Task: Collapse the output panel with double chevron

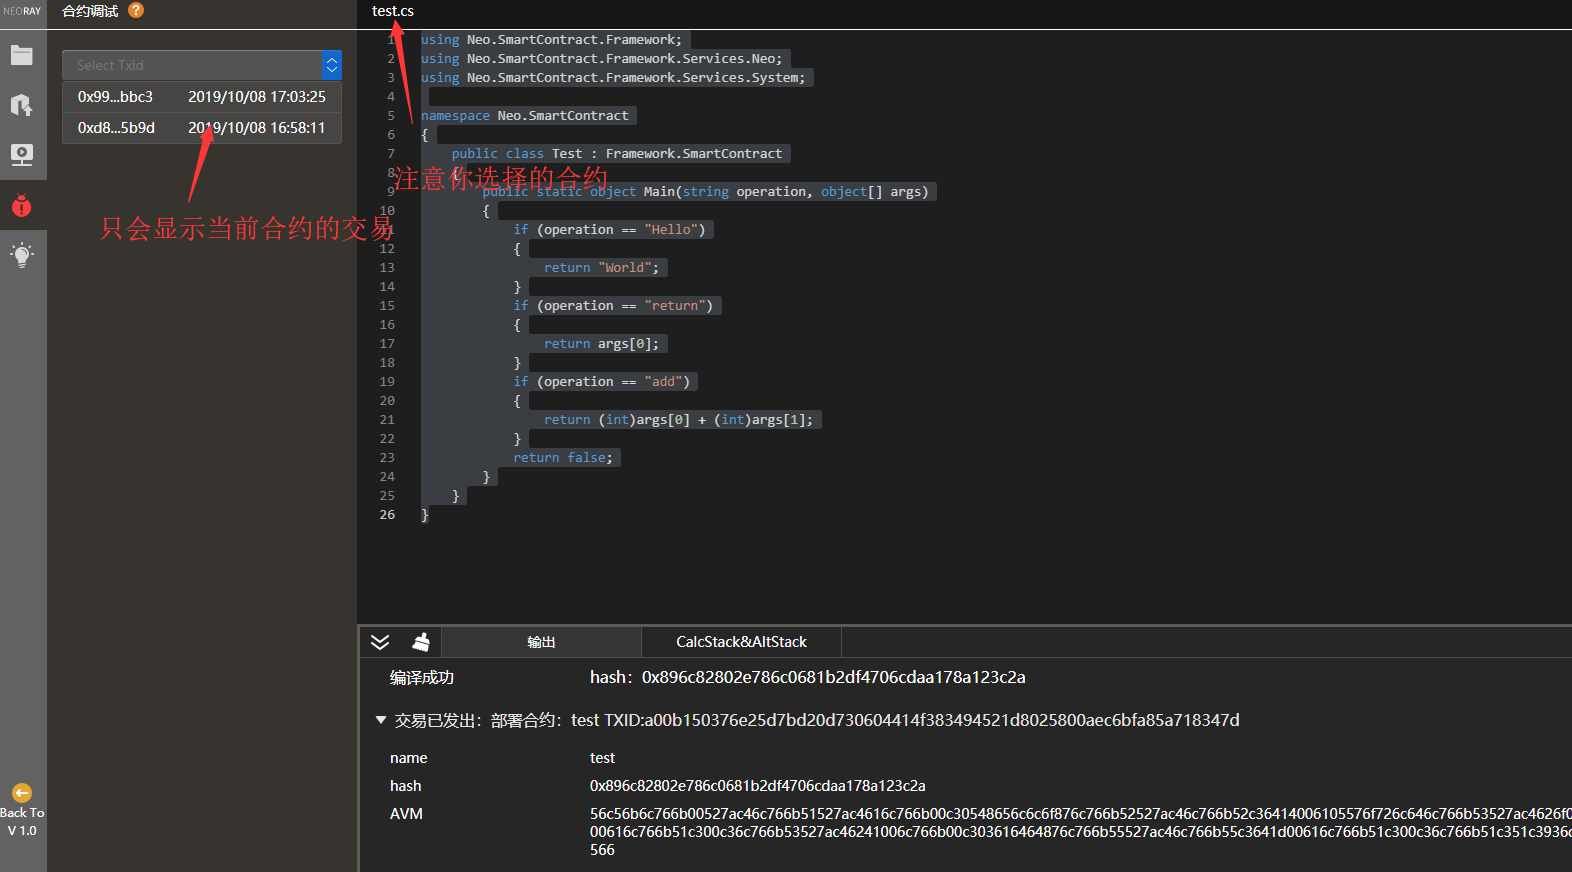Action: (x=380, y=642)
